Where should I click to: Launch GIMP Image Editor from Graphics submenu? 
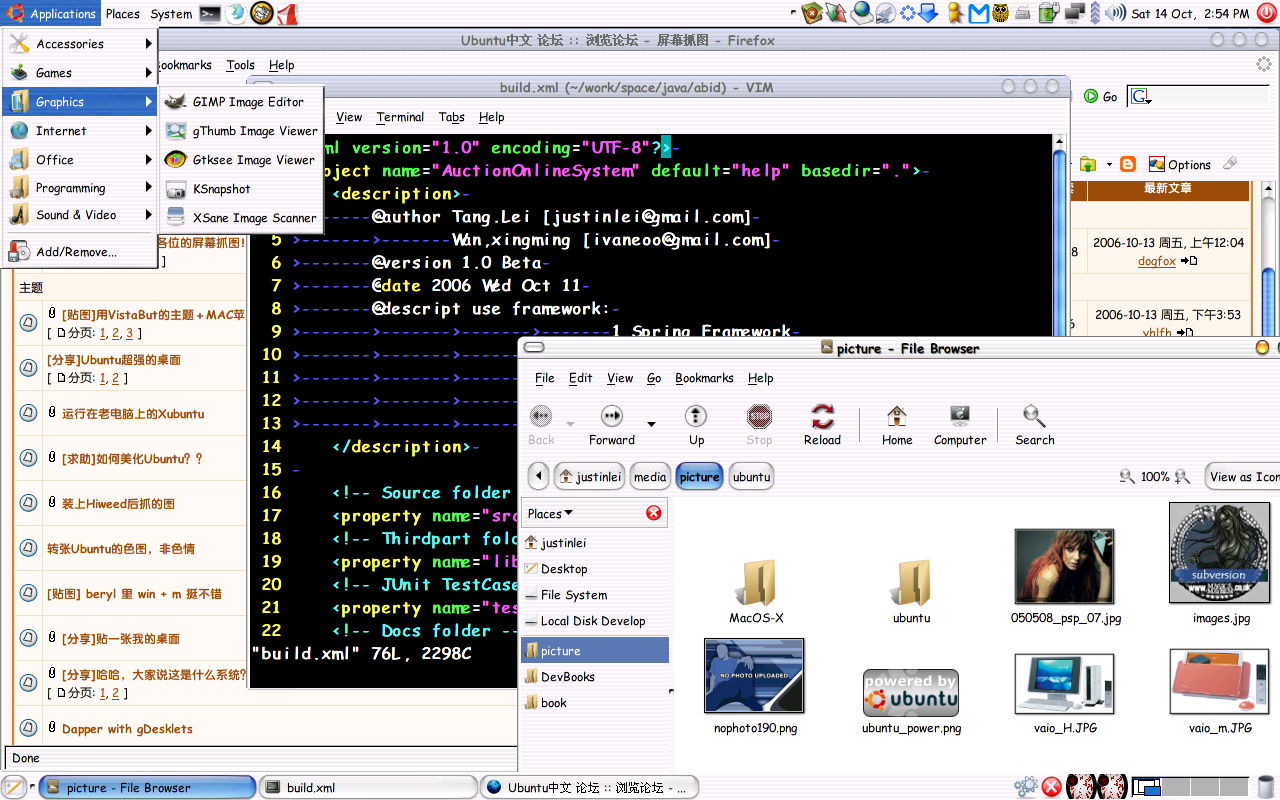241,102
